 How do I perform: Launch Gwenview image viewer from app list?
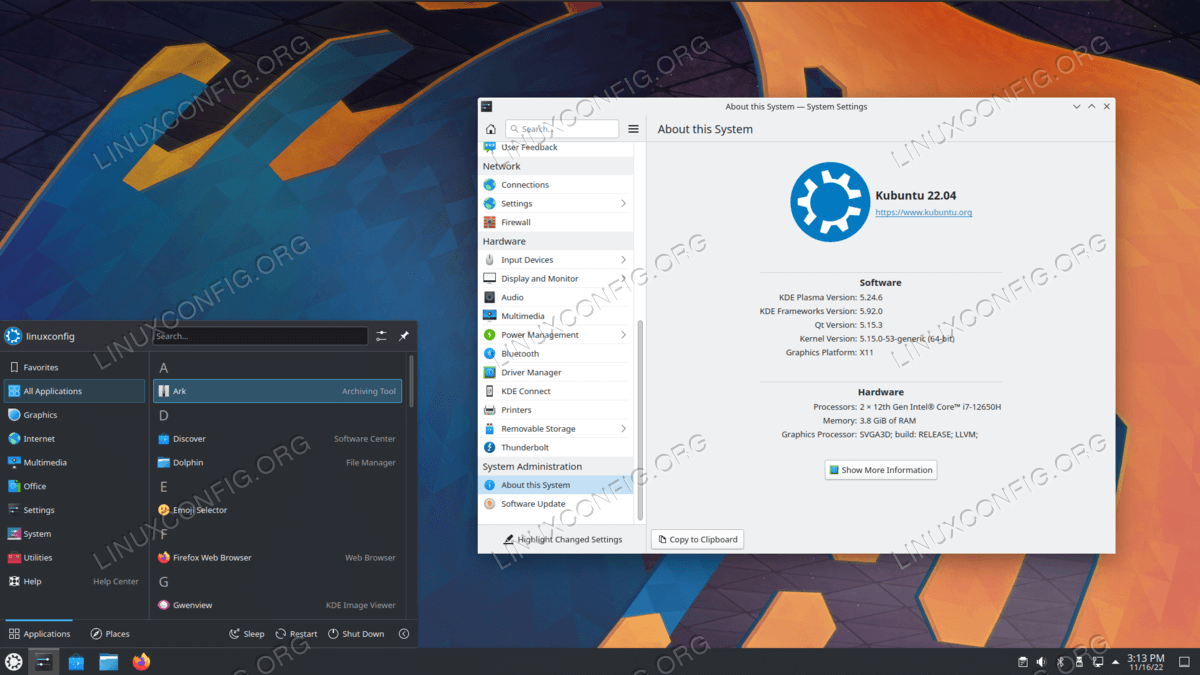[x=277, y=605]
